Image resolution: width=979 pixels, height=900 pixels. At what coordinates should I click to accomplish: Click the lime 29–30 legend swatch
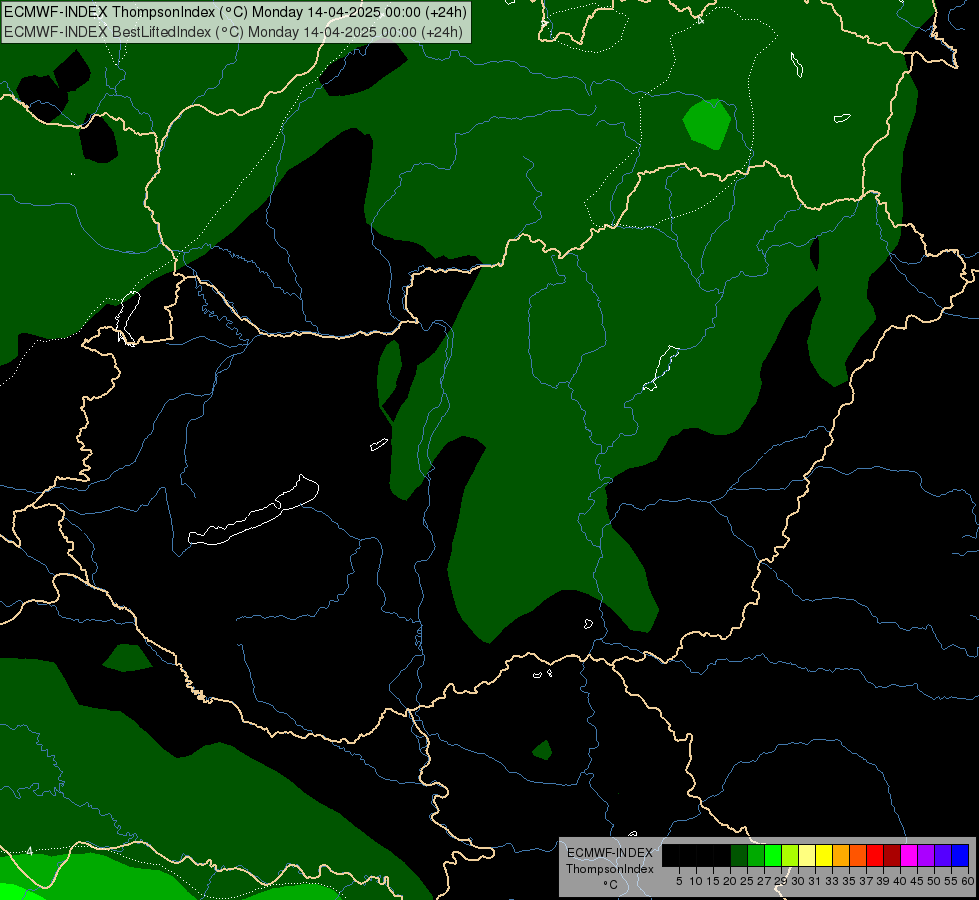pyautogui.click(x=790, y=855)
